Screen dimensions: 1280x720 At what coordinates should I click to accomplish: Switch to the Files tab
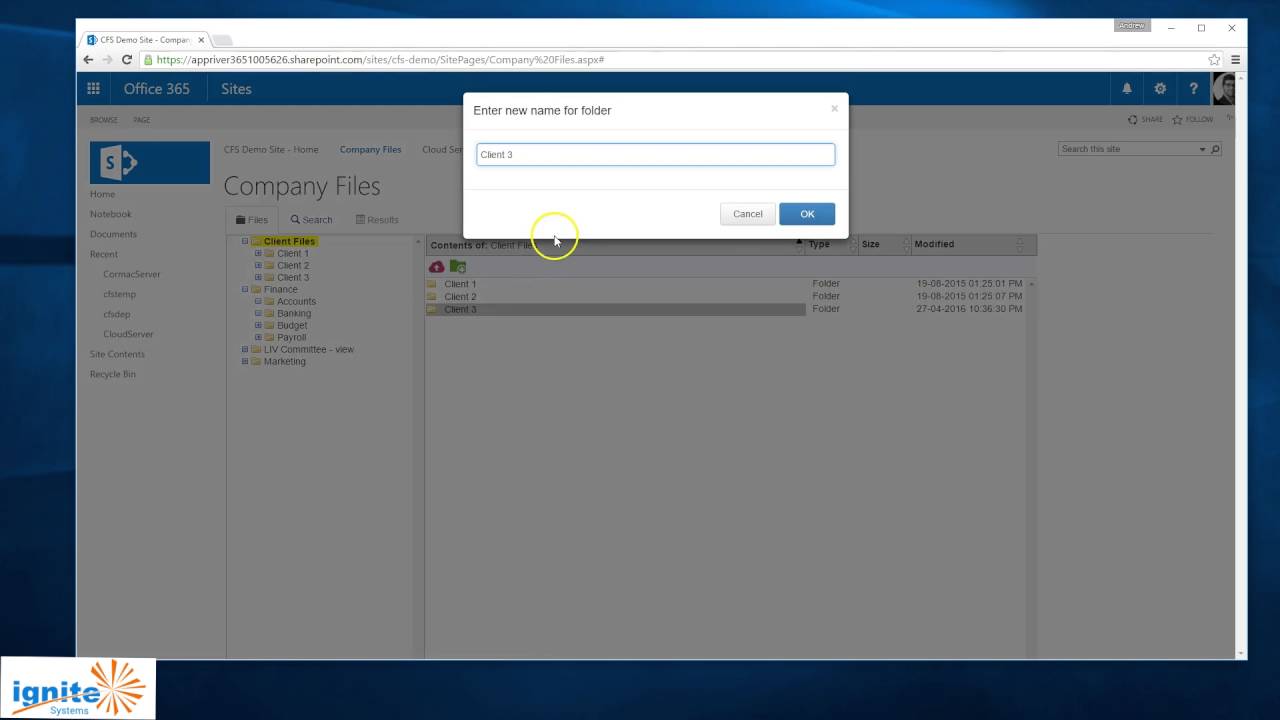point(252,220)
